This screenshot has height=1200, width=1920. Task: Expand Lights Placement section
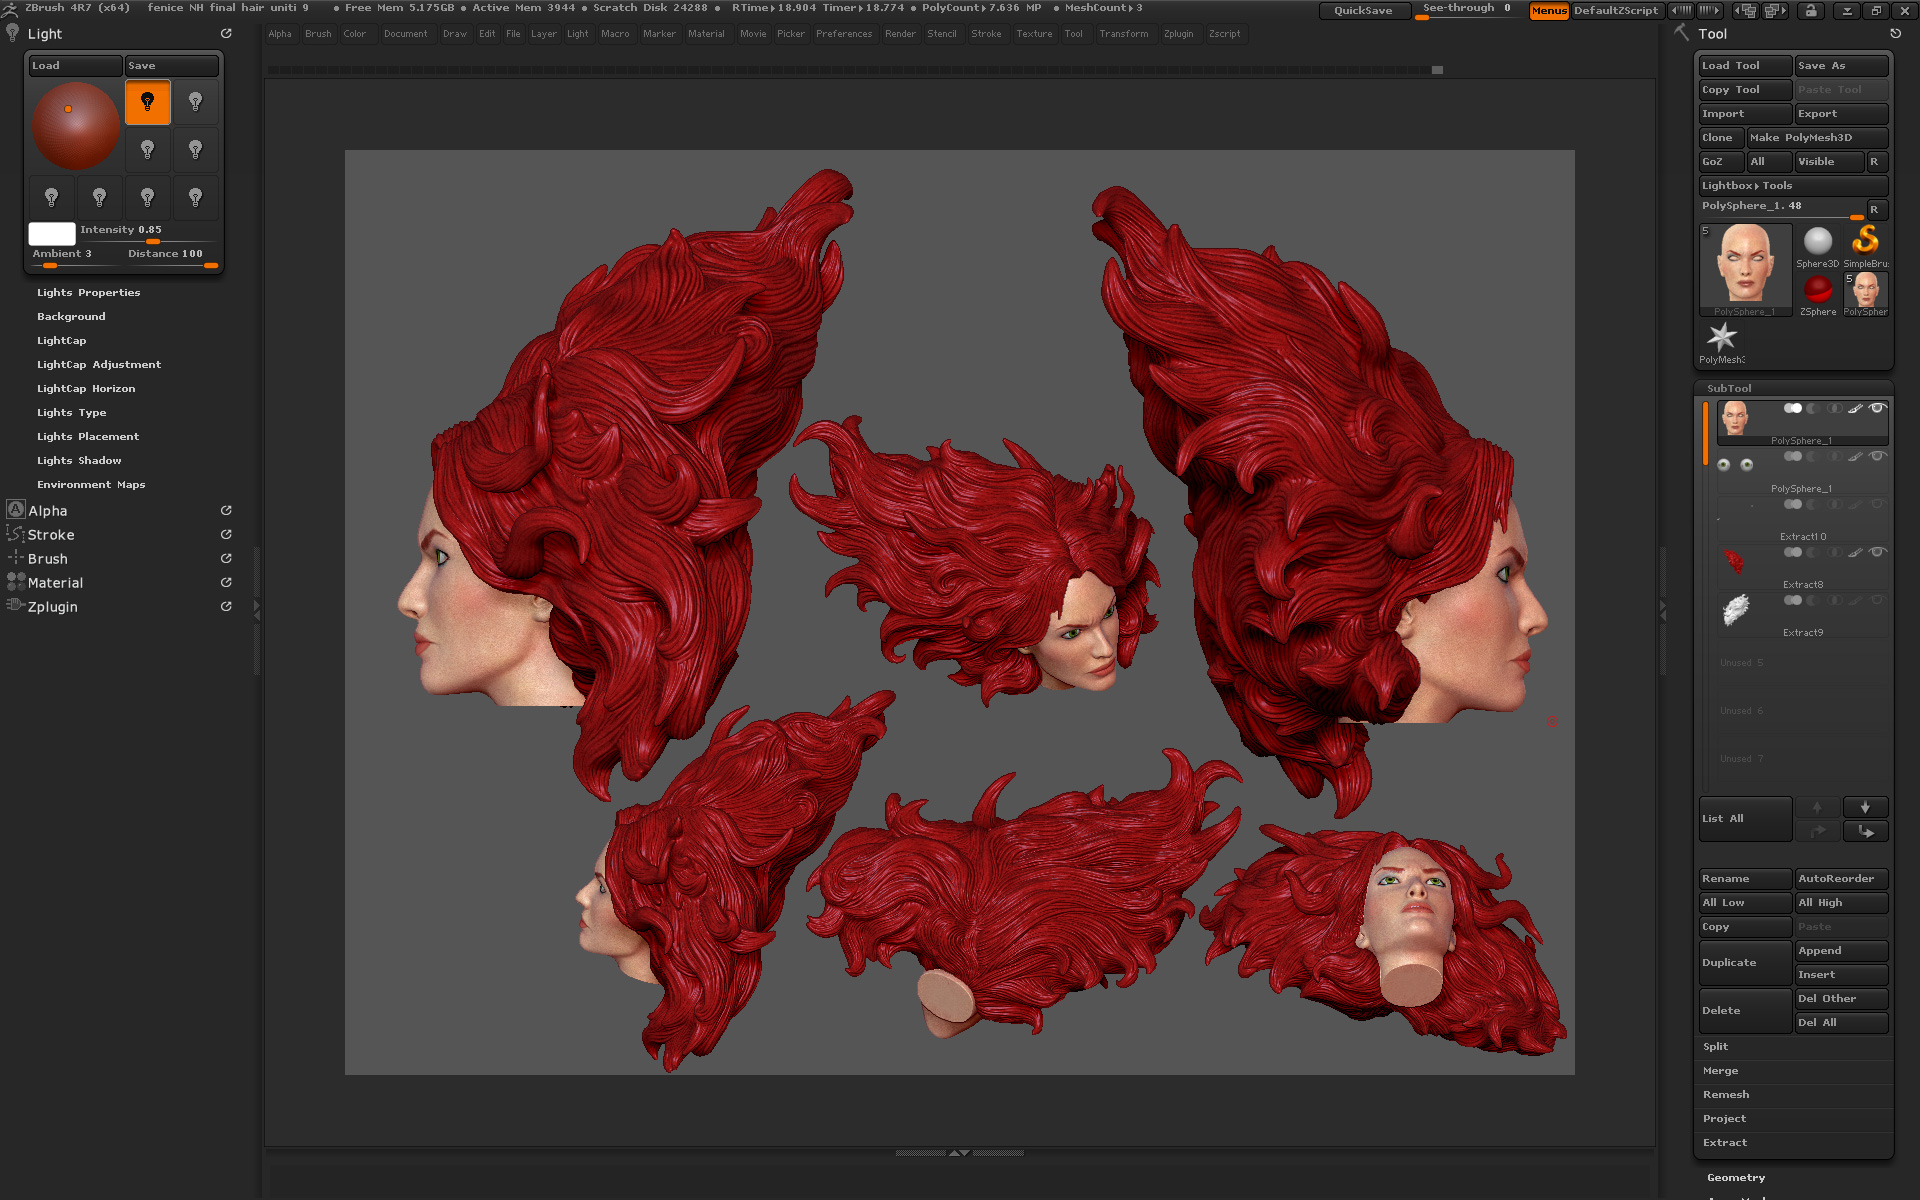pos(88,436)
